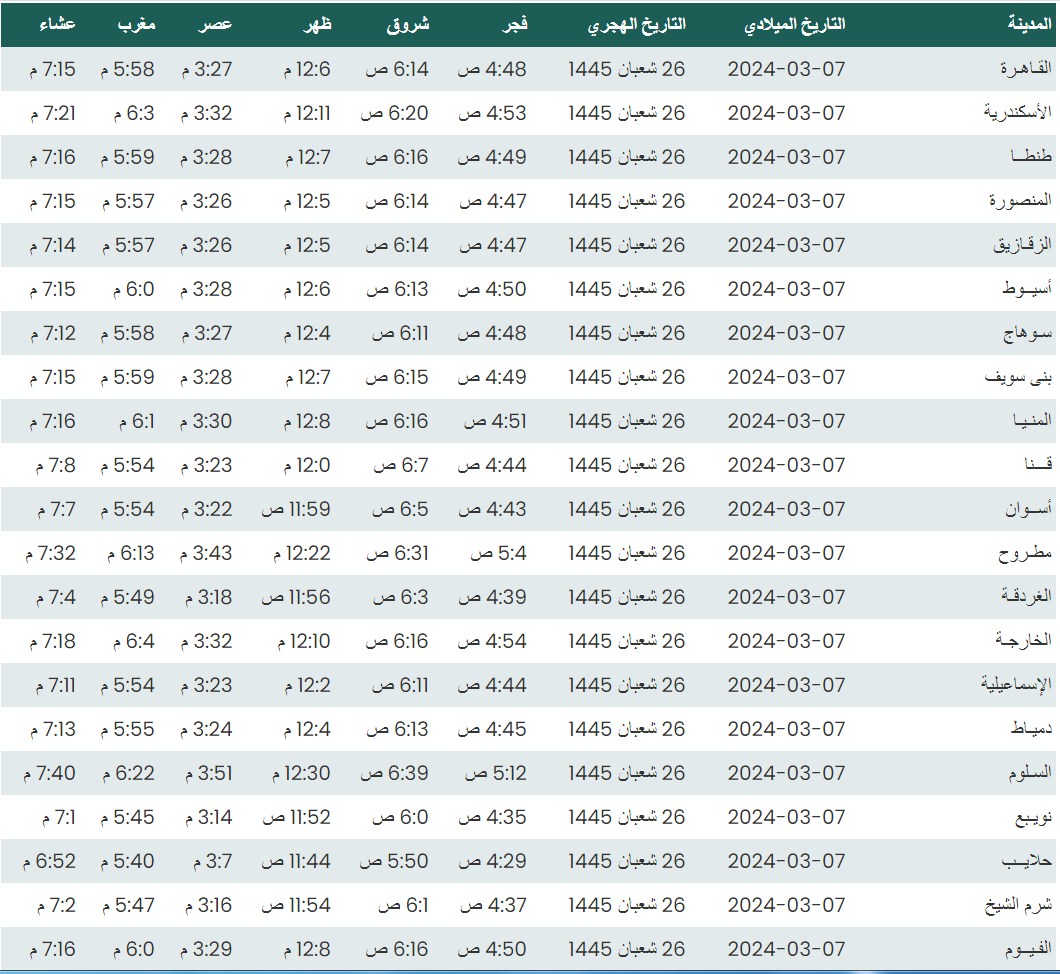Click the عصر column header

coord(219,25)
